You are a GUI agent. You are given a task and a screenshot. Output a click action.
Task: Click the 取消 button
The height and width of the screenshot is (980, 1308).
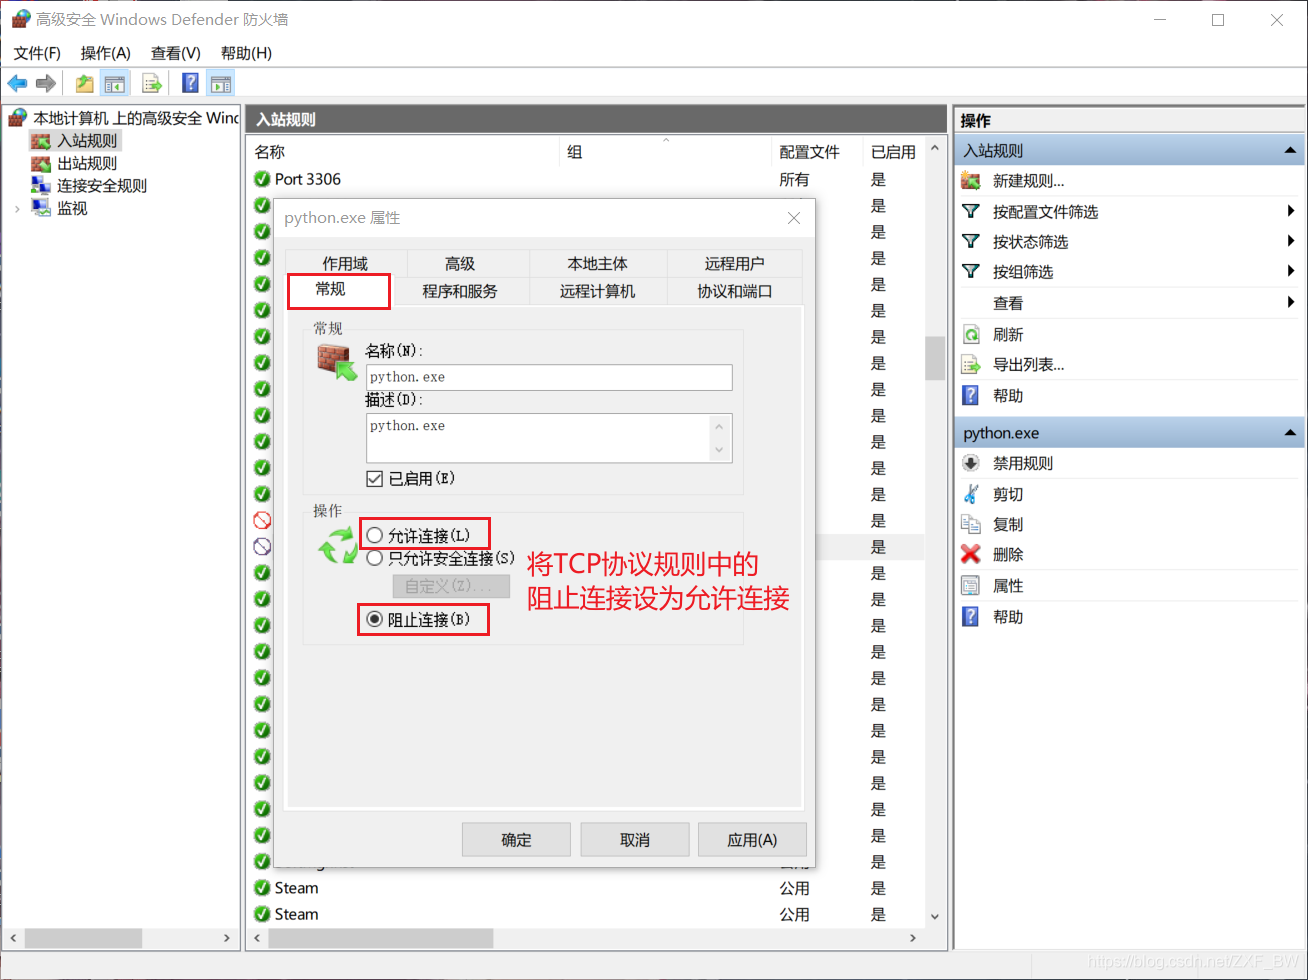coord(635,840)
